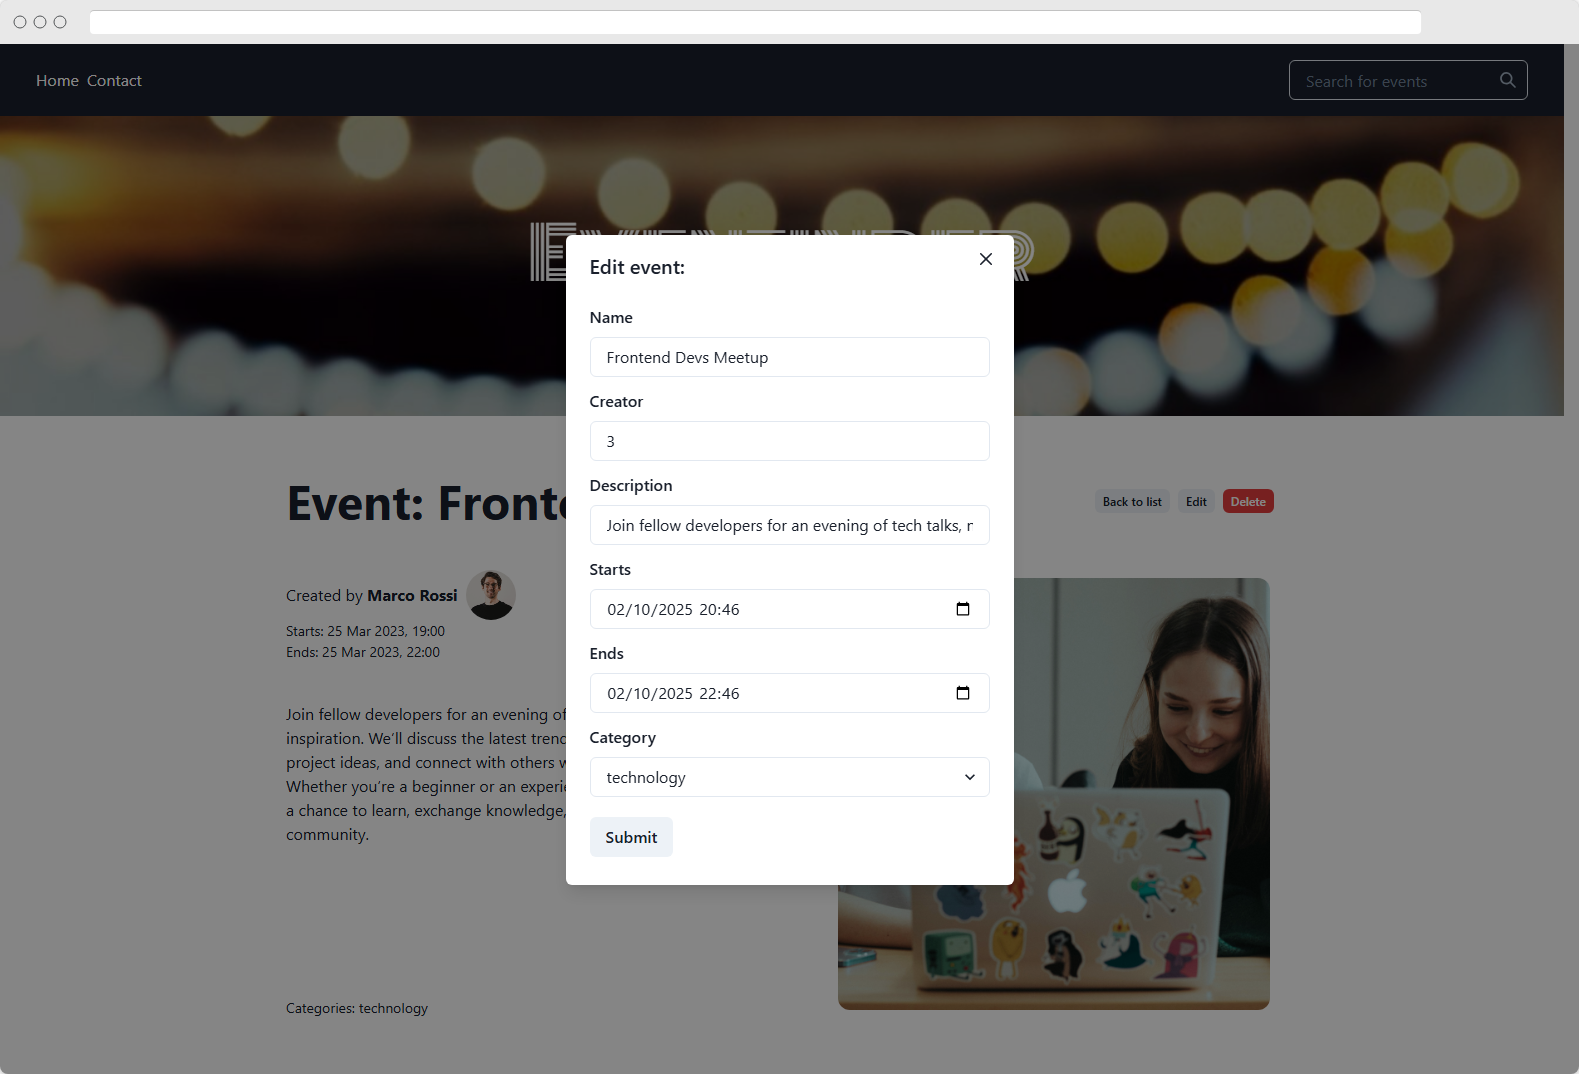Click the Description text field

point(790,525)
